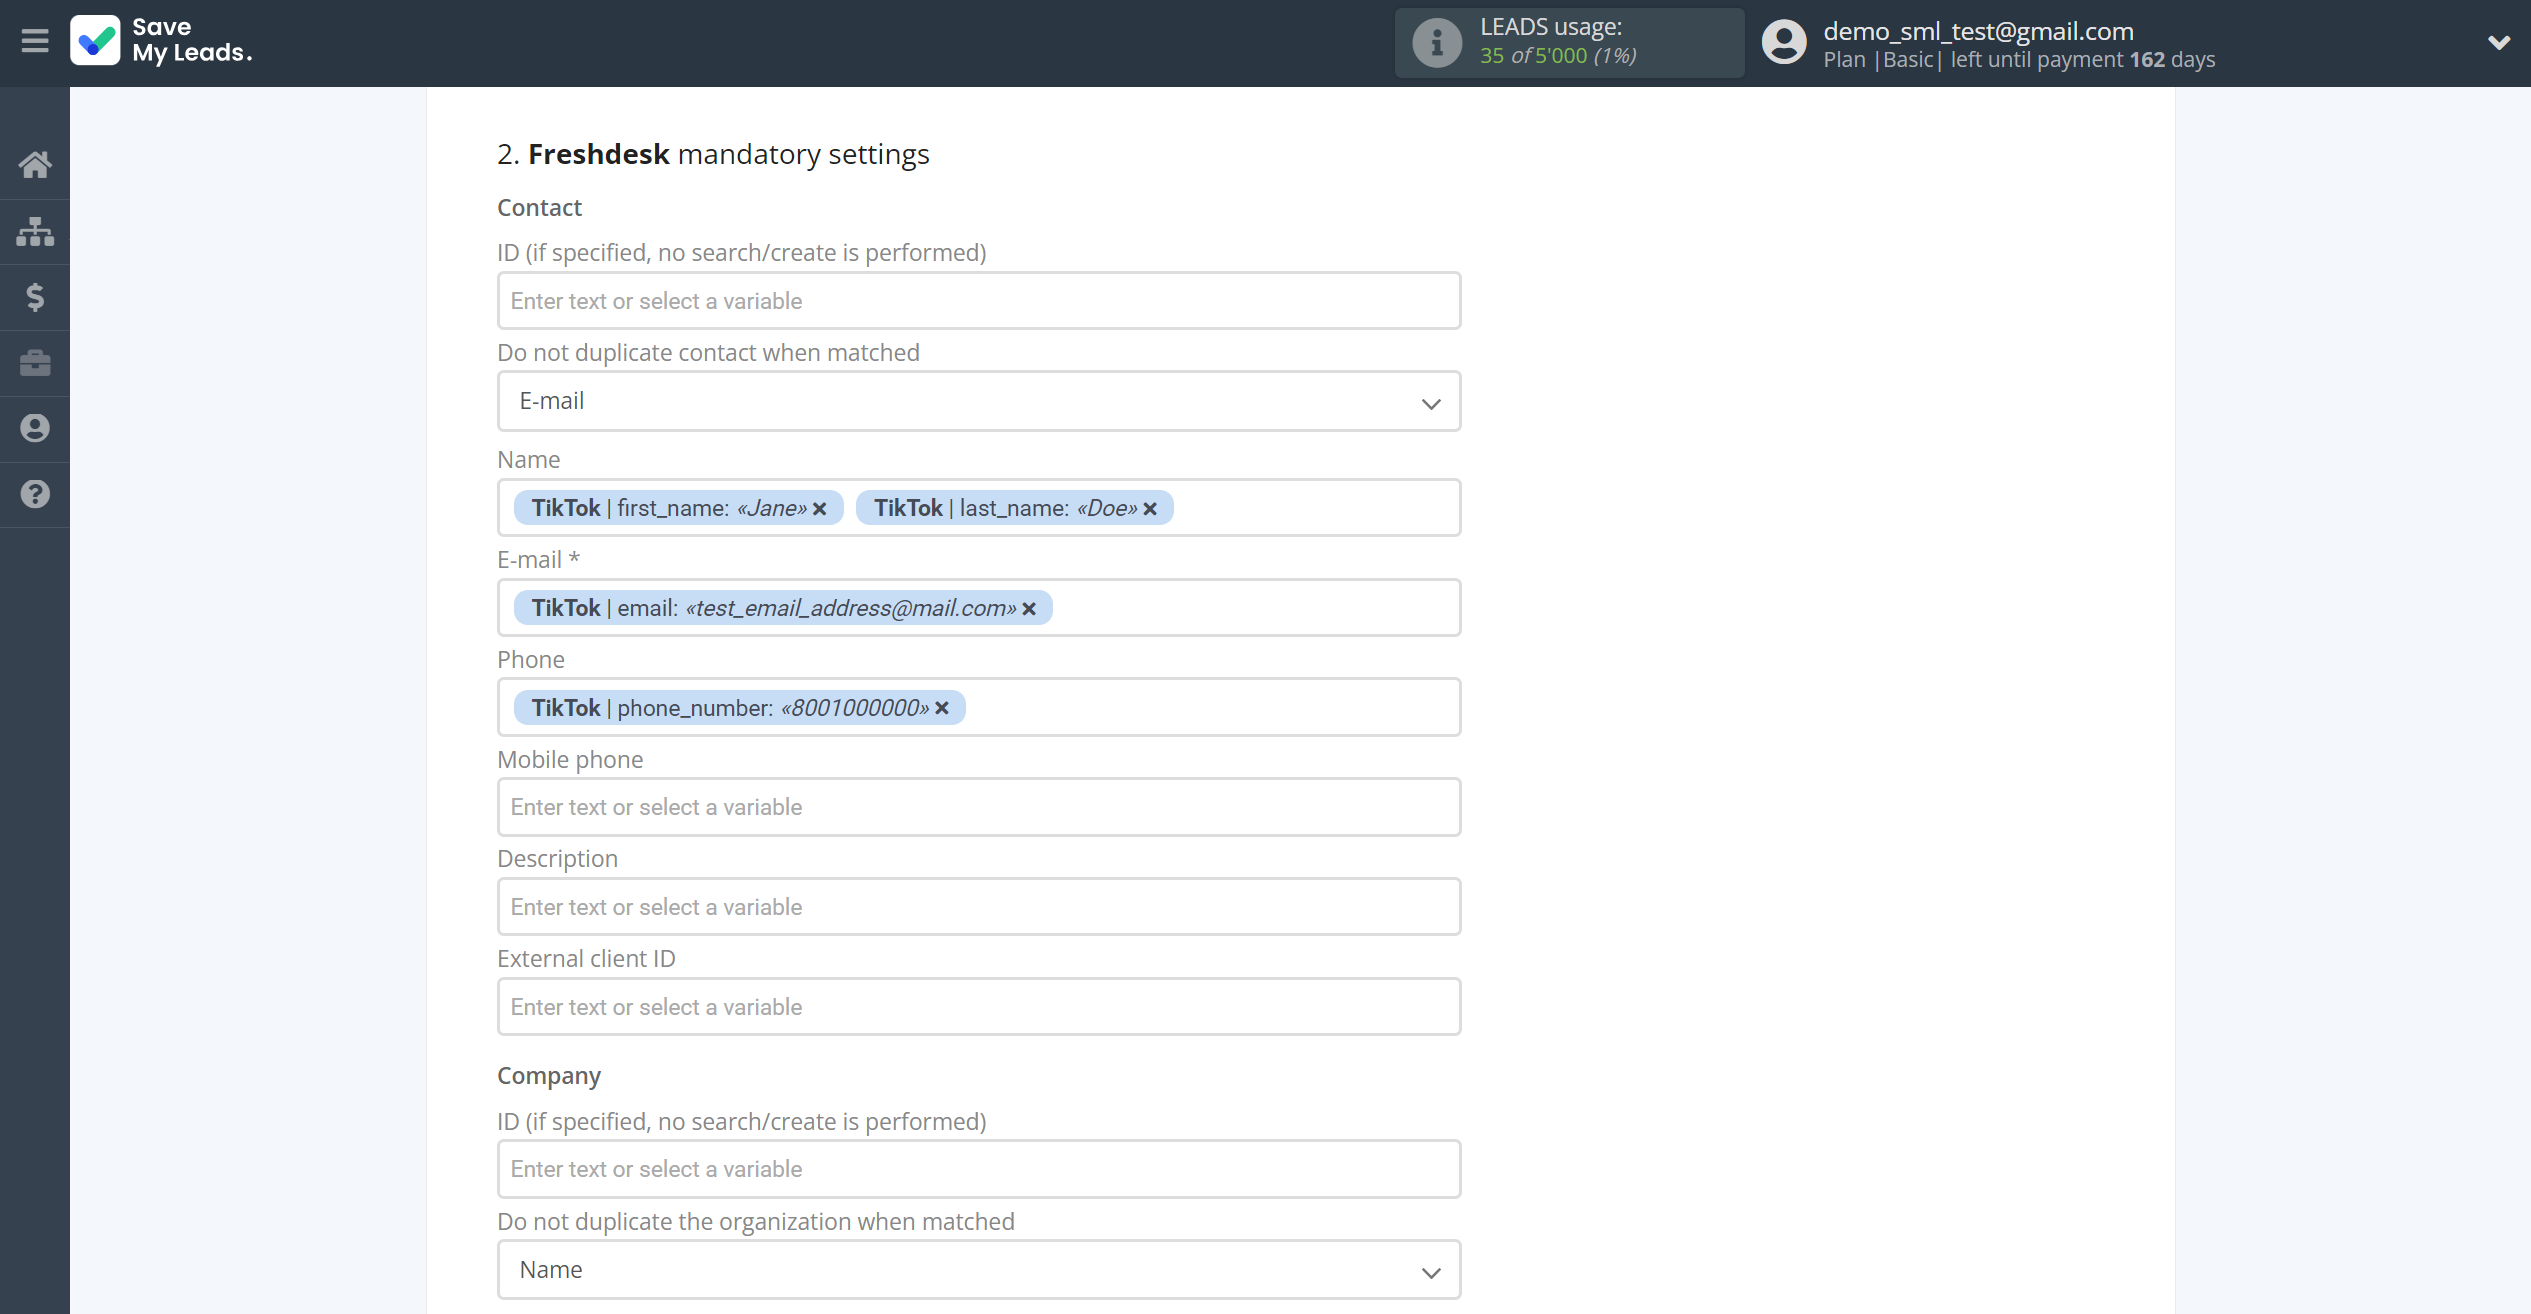Open the profile icon in sidebar
This screenshot has width=2531, height=1314.
[35, 428]
